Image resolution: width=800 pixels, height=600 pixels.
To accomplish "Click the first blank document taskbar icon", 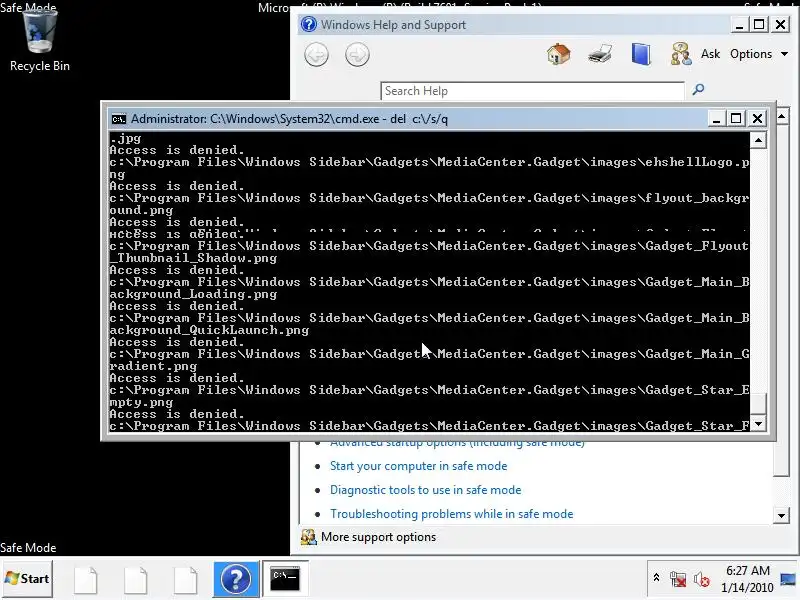I will (86, 580).
